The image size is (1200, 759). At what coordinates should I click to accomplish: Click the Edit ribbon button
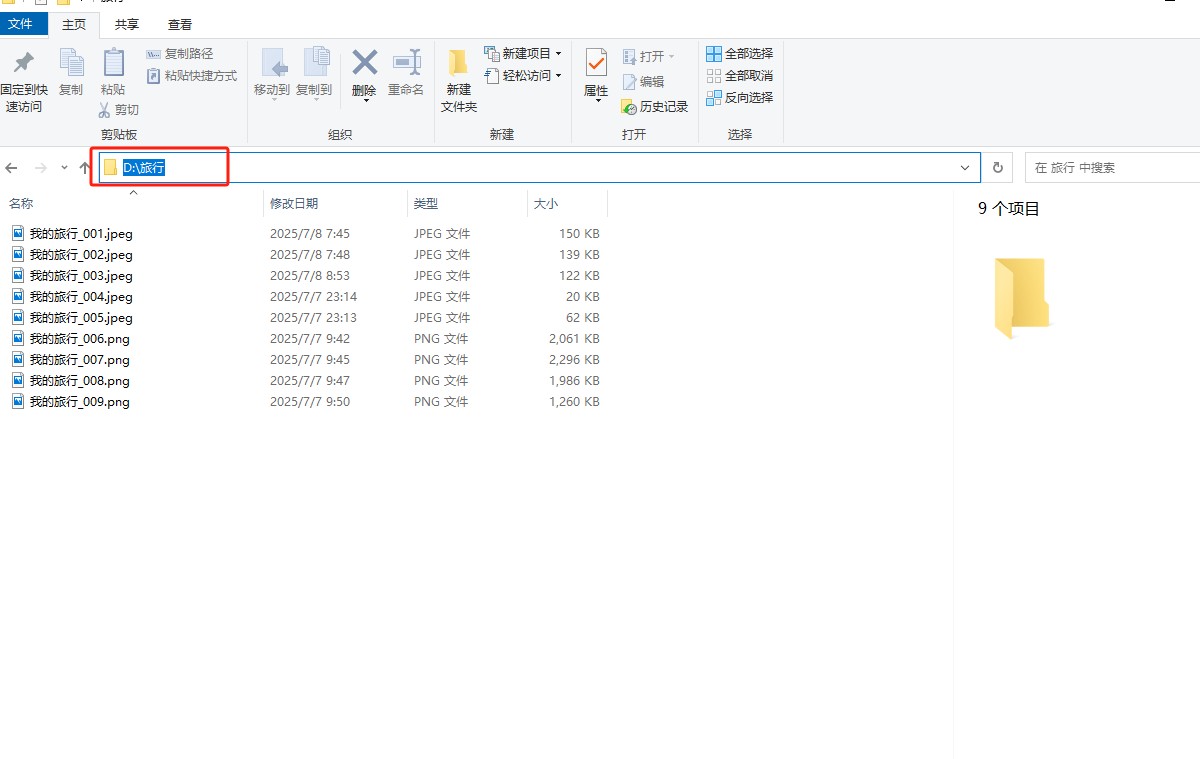click(643, 82)
